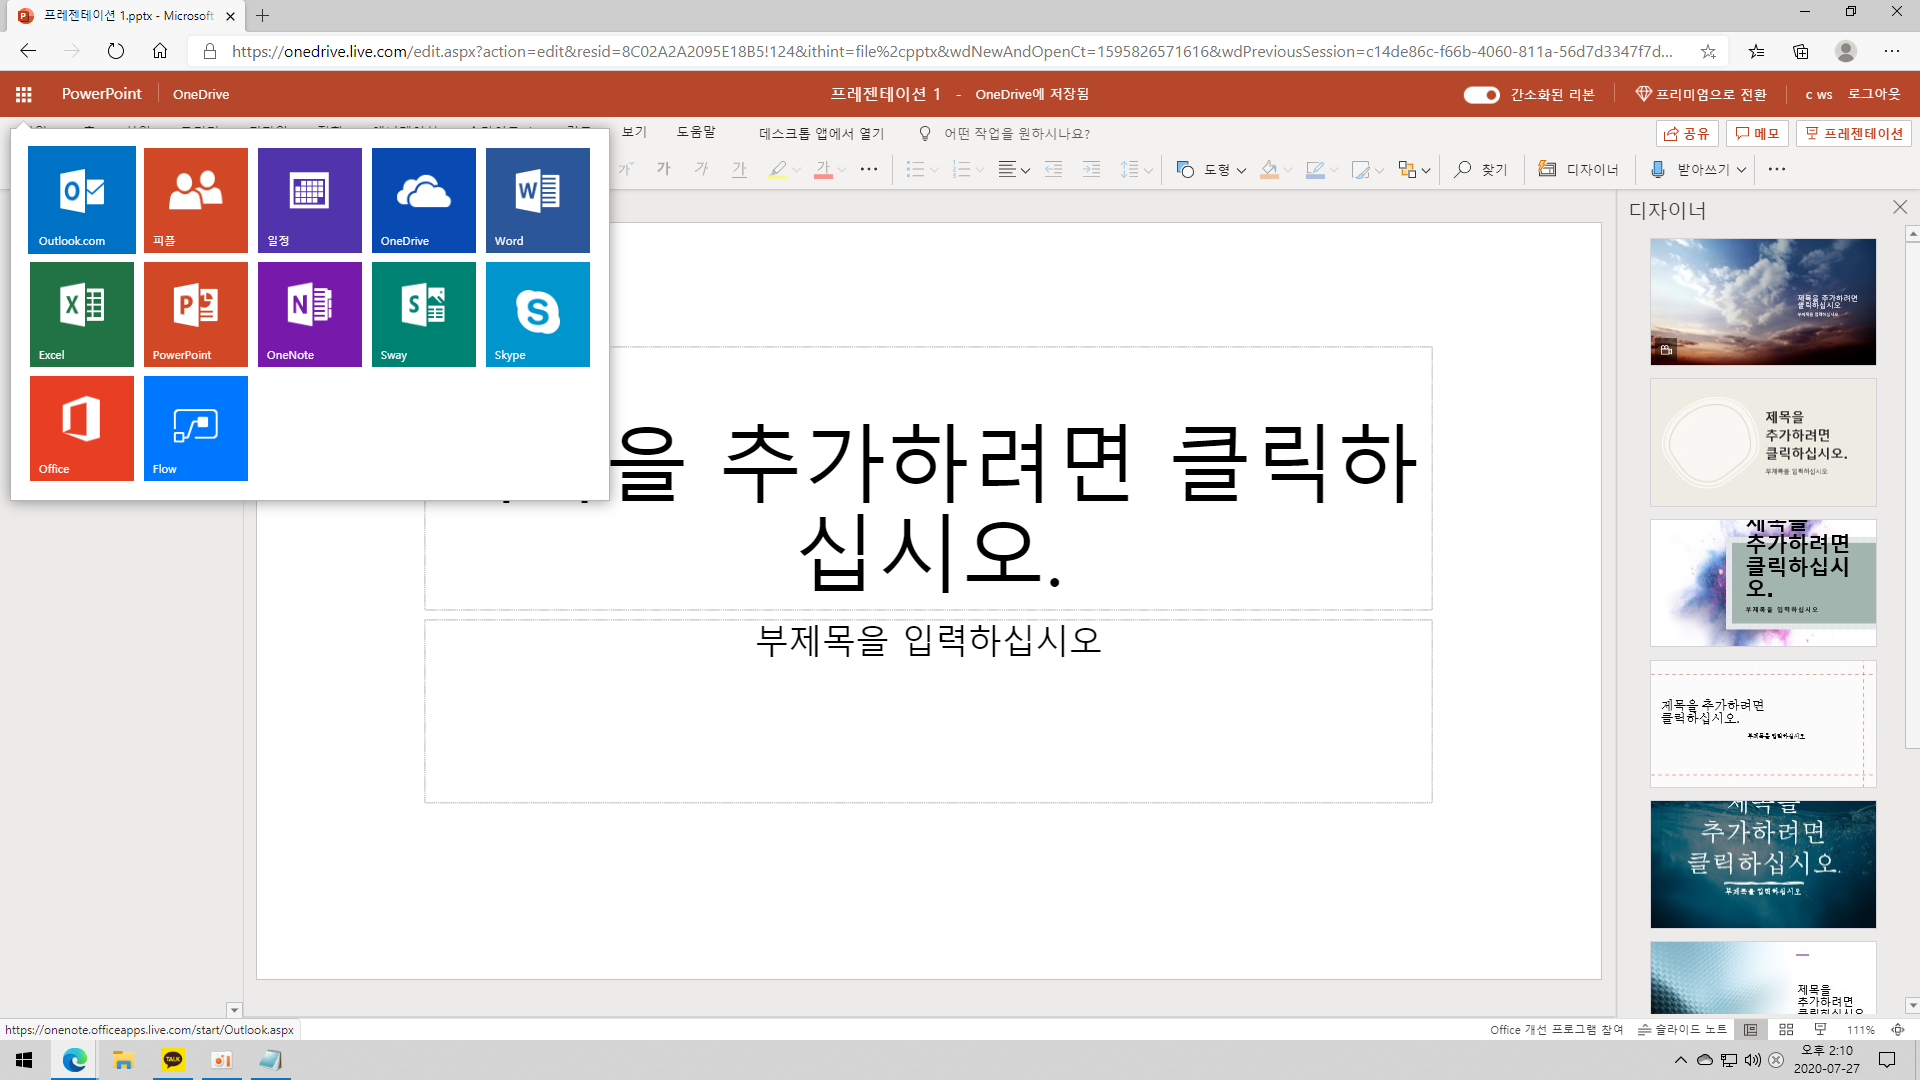Screen dimensions: 1920x1080
Task: Open the 일정 (Calendar) app tile
Action: click(310, 200)
